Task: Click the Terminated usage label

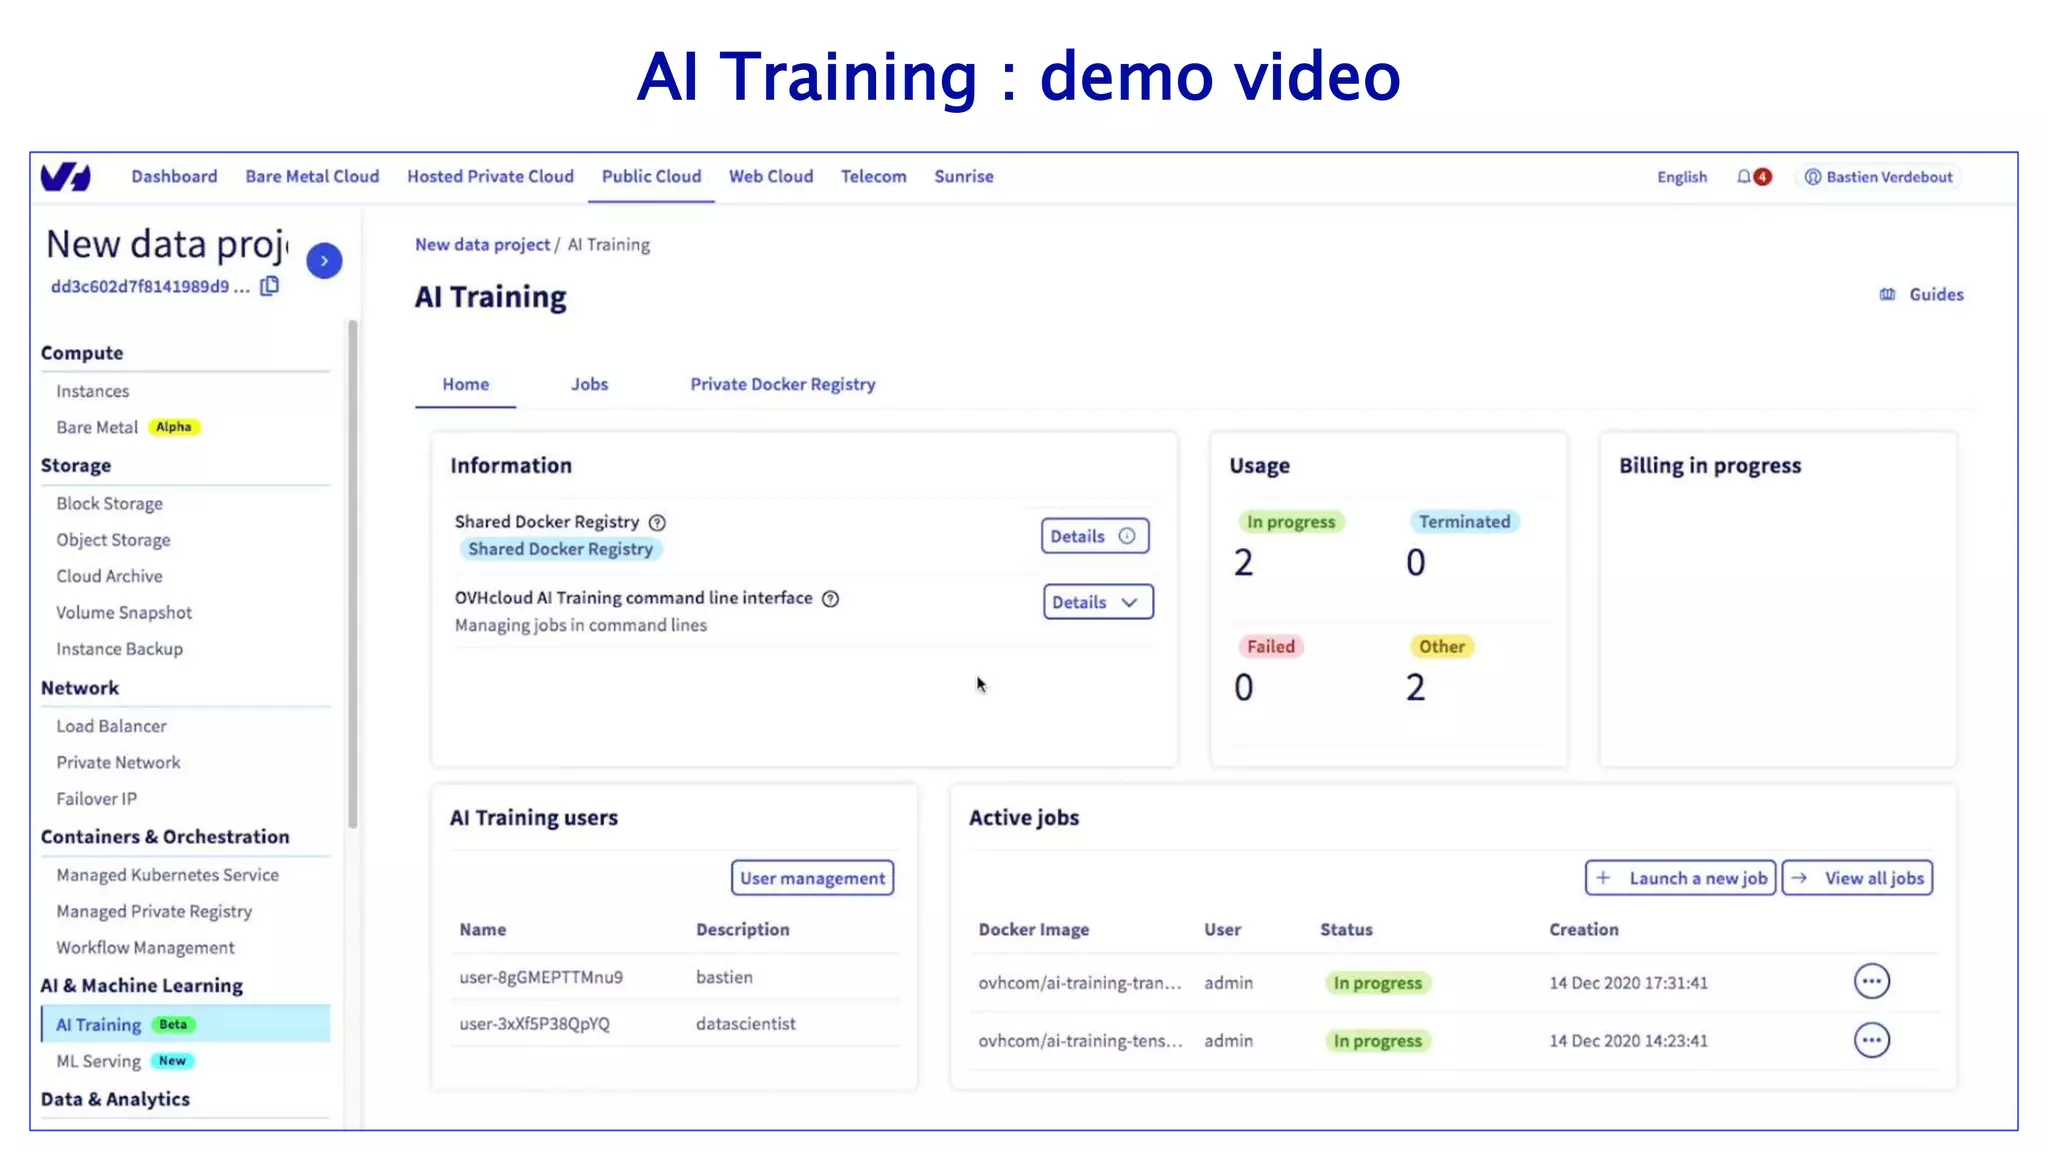Action: point(1464,522)
